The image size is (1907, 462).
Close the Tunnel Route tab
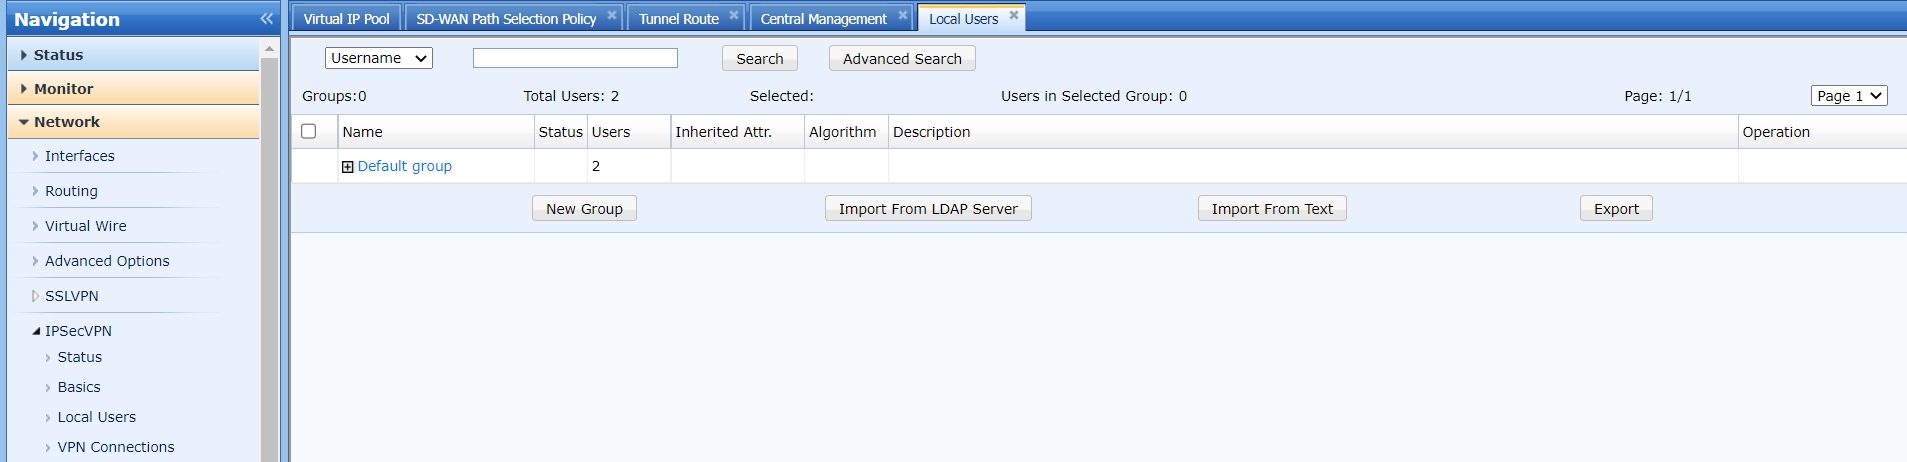734,16
